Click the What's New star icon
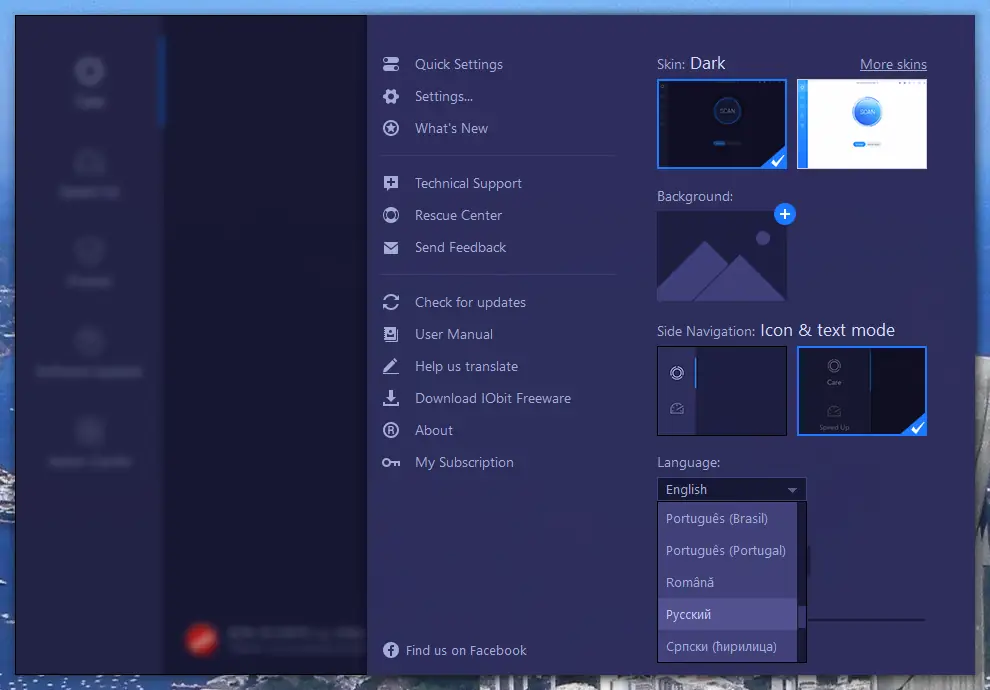 coord(391,128)
